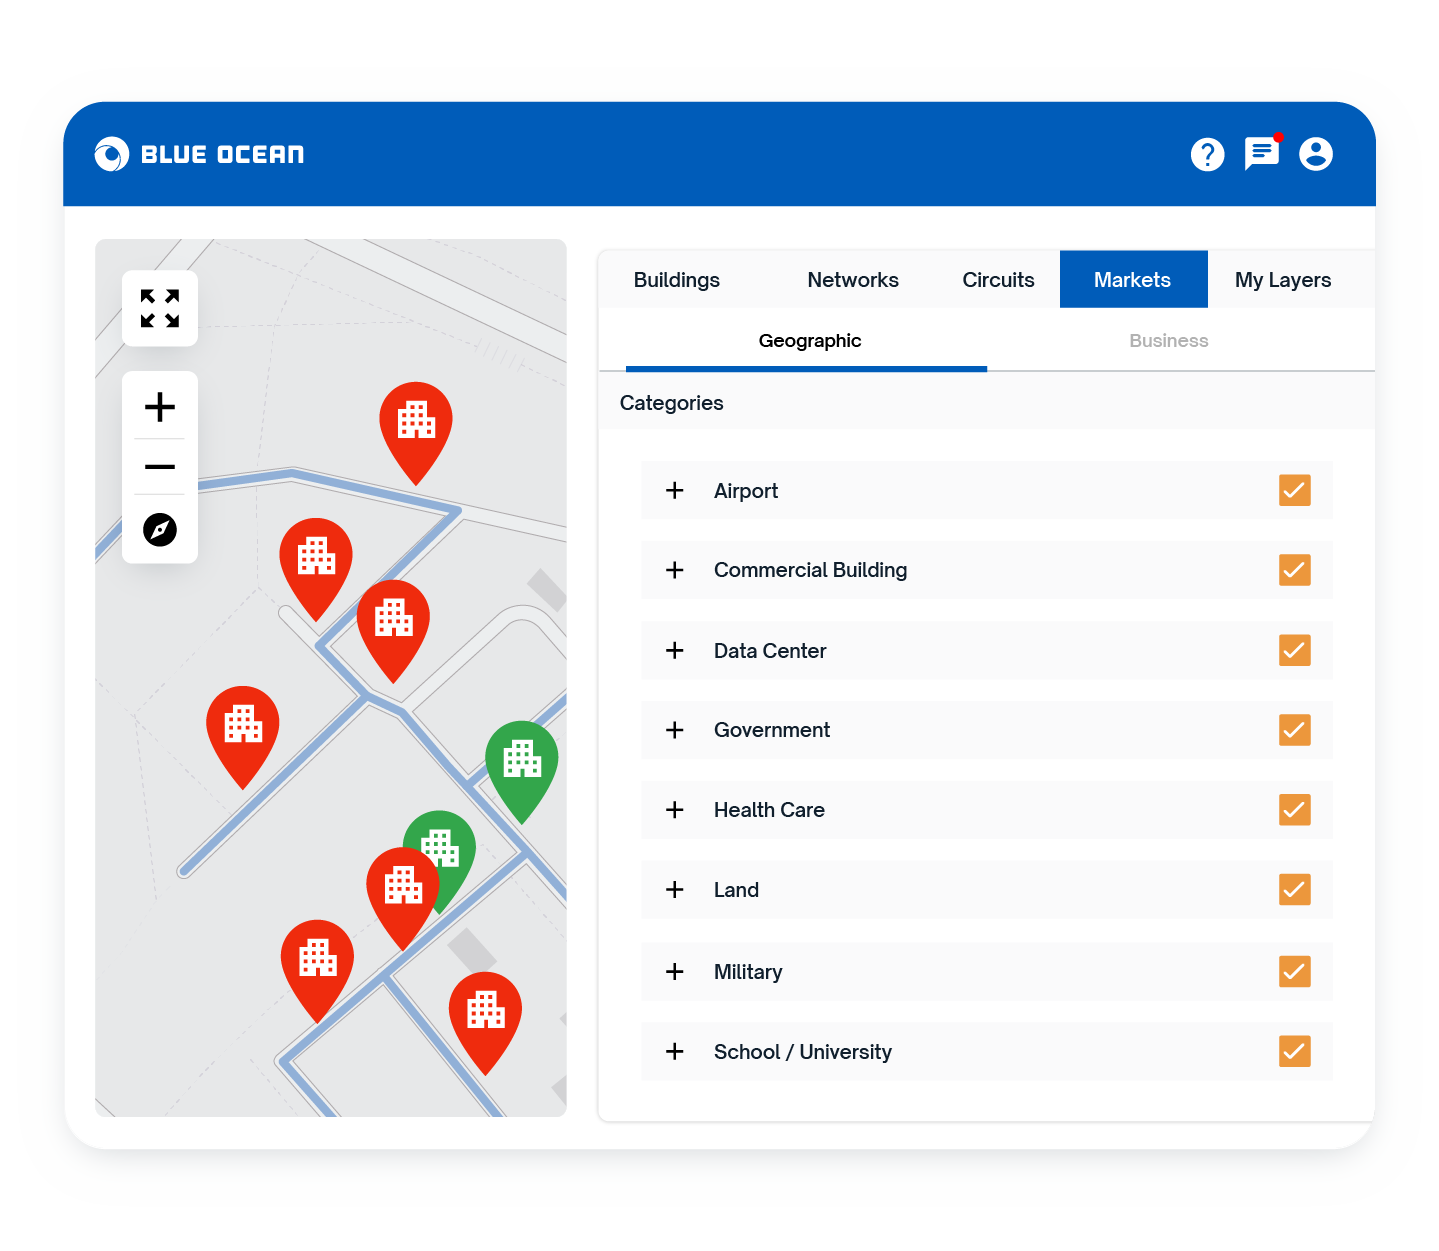Screen dimensions: 1439x1251
Task: Switch to the Business sub-tab
Action: tap(1168, 340)
